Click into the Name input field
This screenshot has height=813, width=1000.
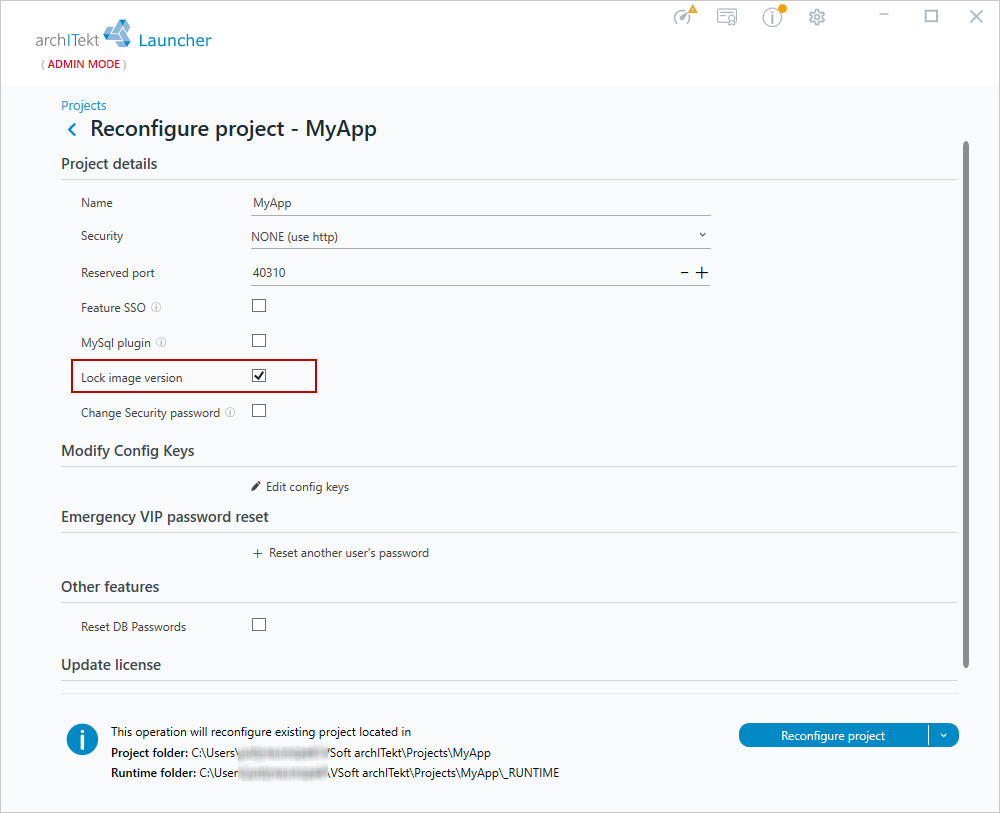480,203
